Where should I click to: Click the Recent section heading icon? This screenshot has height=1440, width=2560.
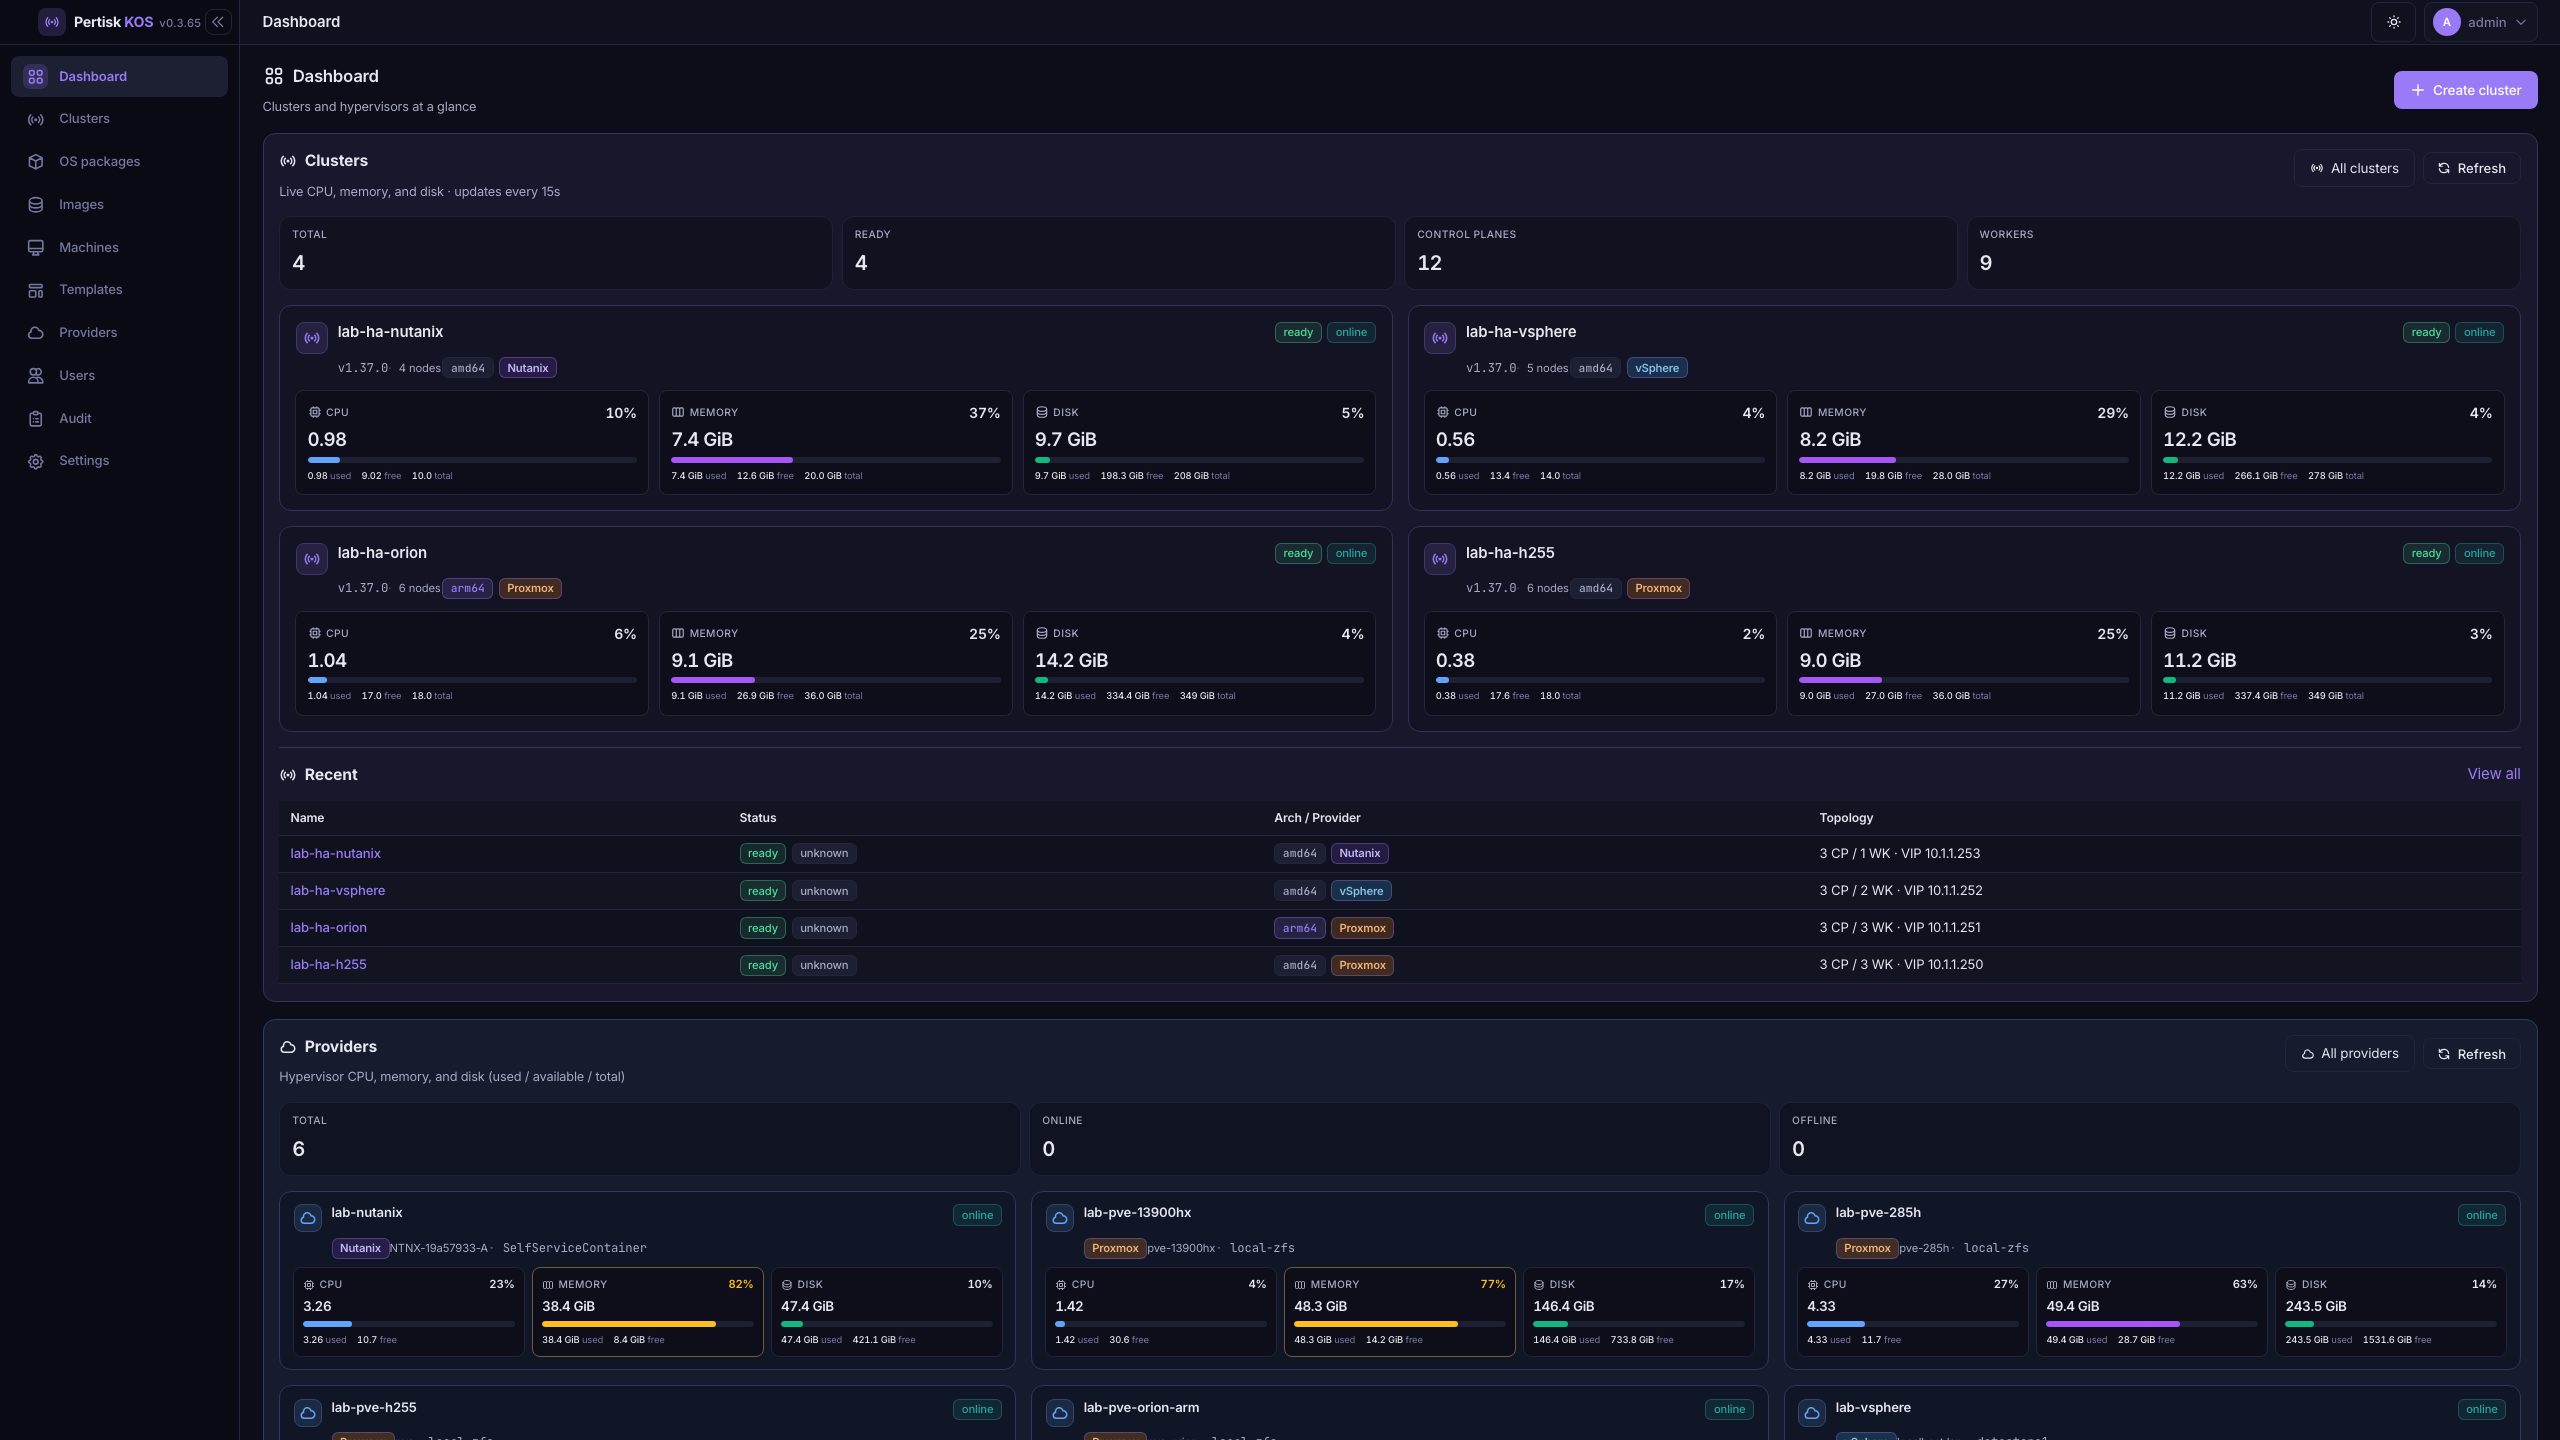click(288, 775)
